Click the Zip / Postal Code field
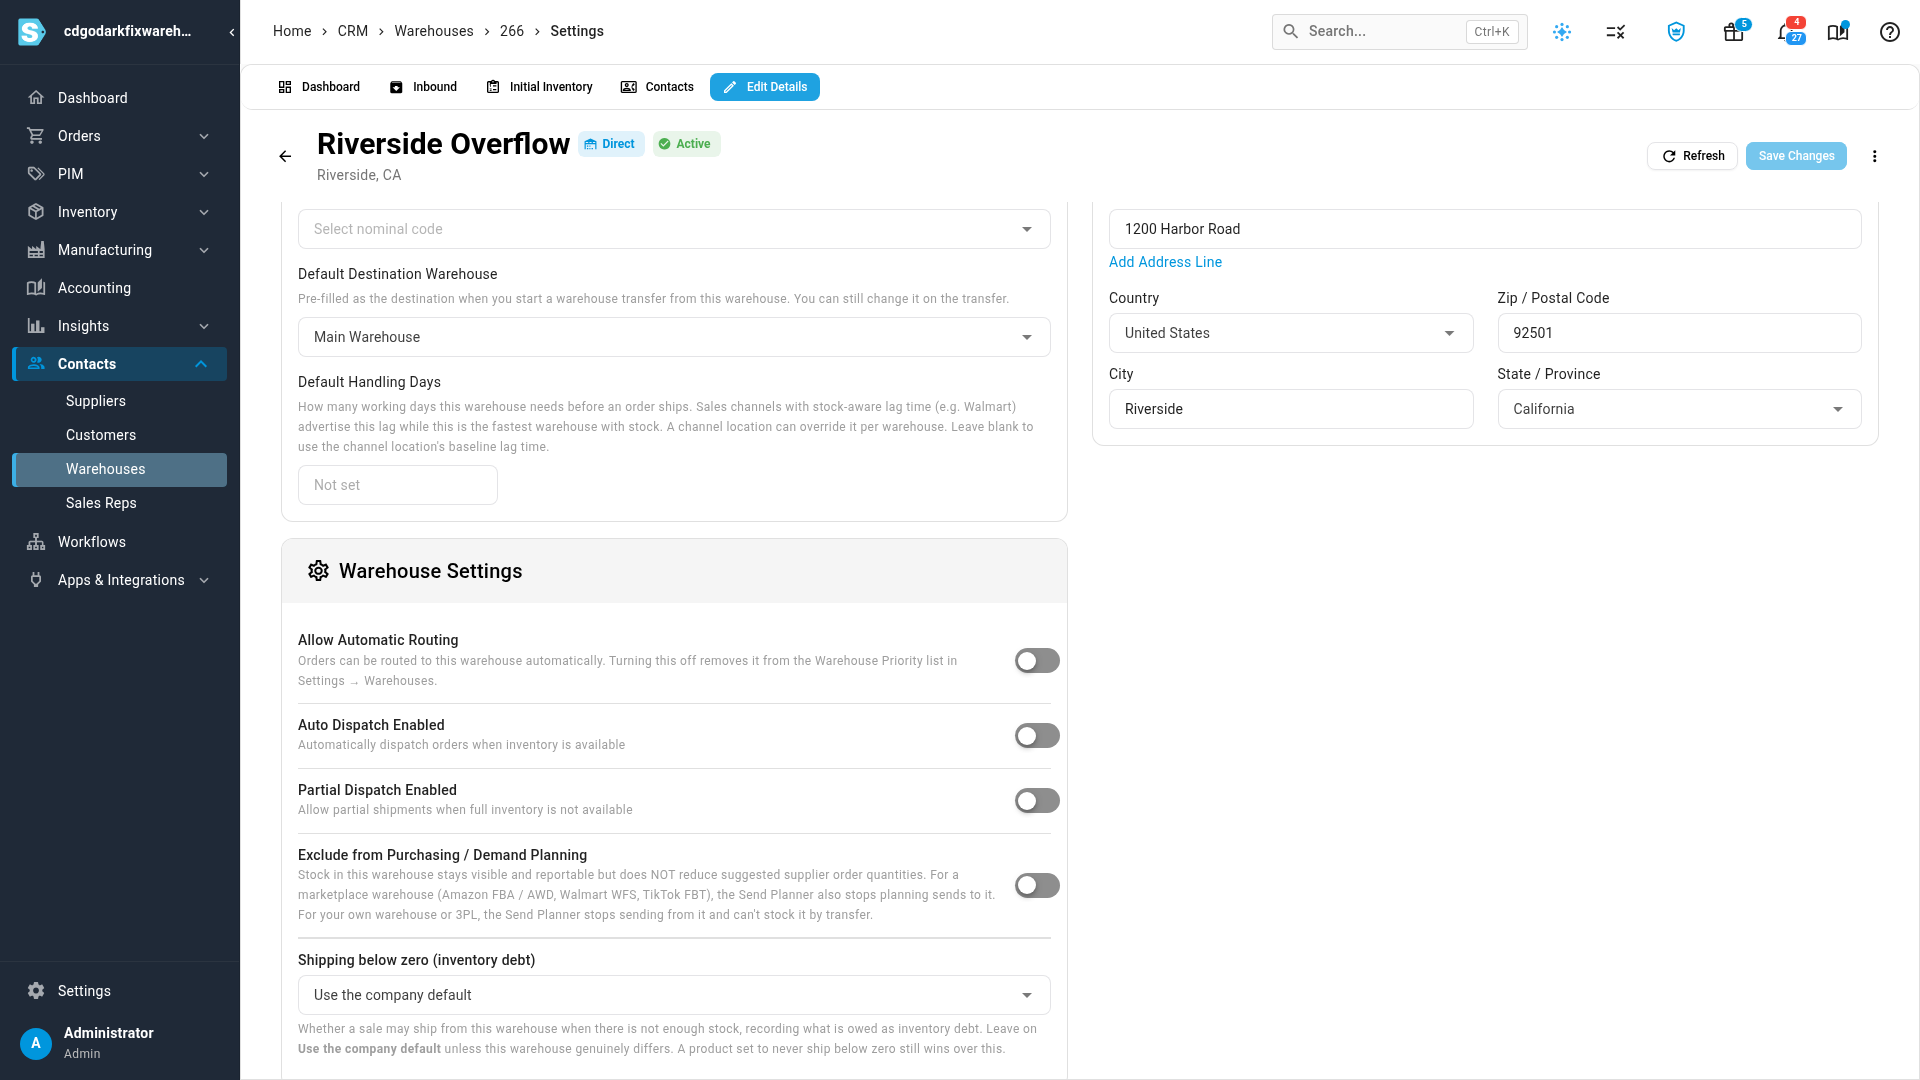 pyautogui.click(x=1679, y=333)
